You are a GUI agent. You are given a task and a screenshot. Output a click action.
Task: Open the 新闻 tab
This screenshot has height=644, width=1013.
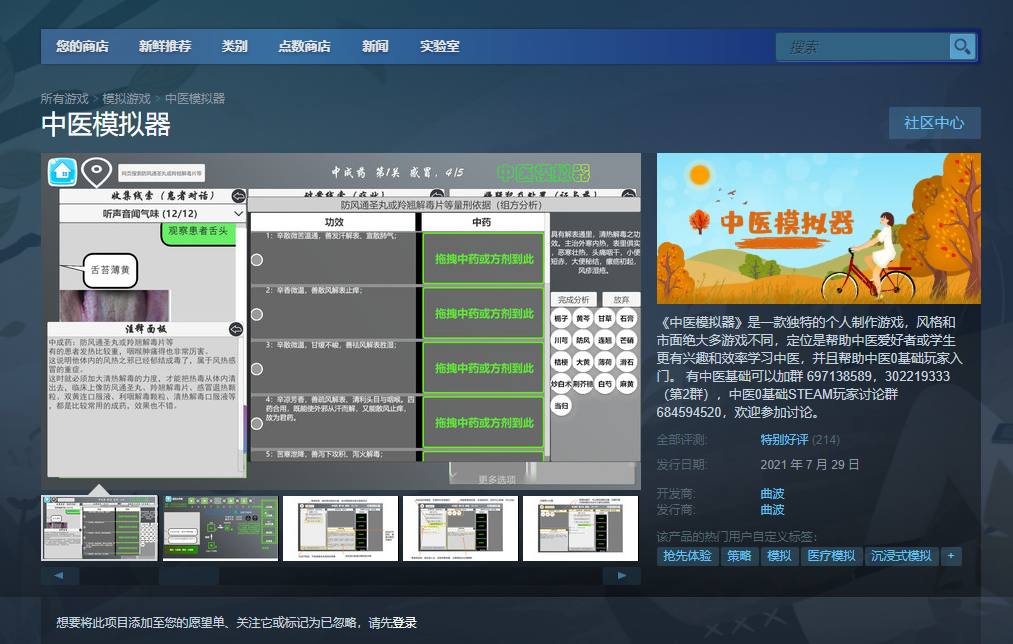pyautogui.click(x=375, y=47)
